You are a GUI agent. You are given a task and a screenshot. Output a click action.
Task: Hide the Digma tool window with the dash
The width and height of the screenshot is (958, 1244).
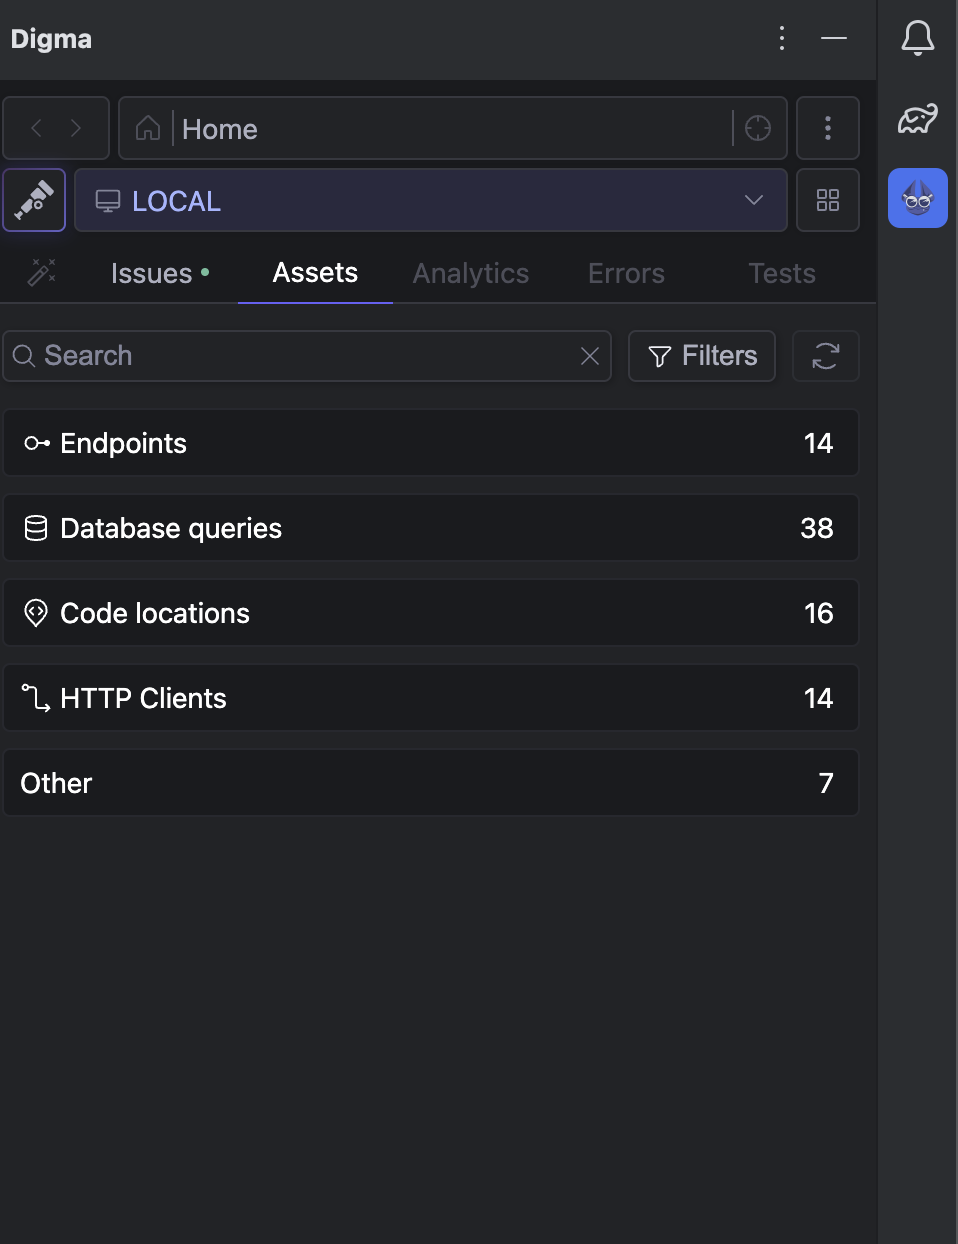pos(834,38)
